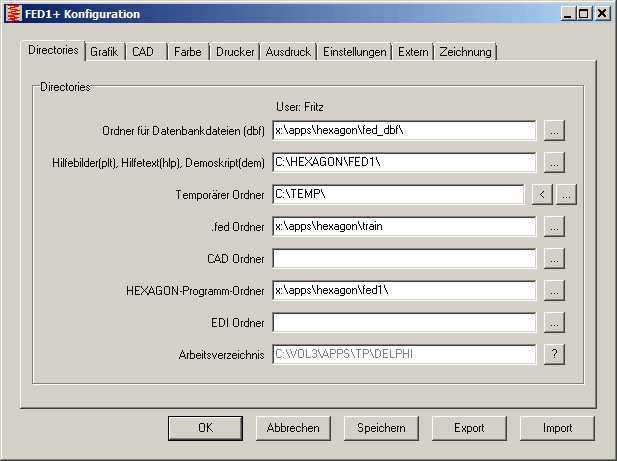Image resolution: width=617 pixels, height=461 pixels.
Task: Browse for the Hilfebilder help files folder
Action: pos(555,162)
